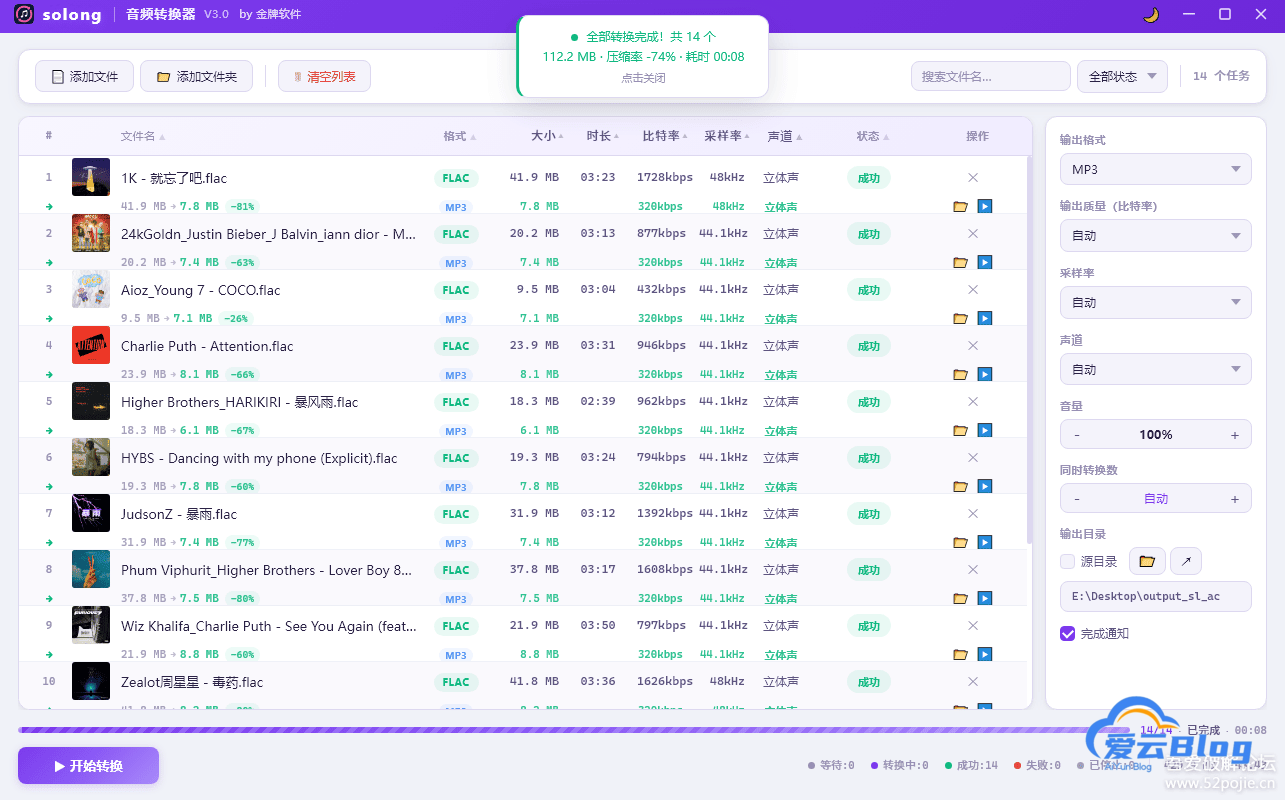Click file list vertical scrollbar
This screenshot has width=1285, height=800.
click(x=1030, y=350)
